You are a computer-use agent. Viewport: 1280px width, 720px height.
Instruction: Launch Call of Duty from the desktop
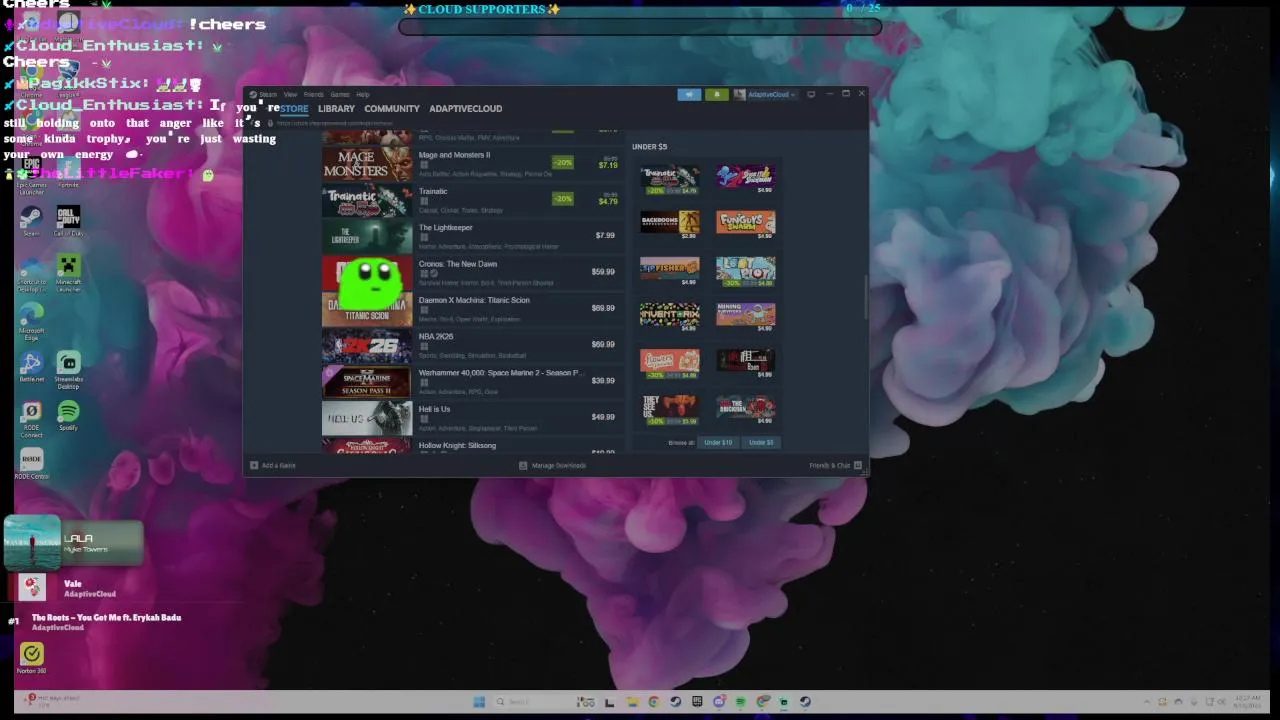click(68, 219)
